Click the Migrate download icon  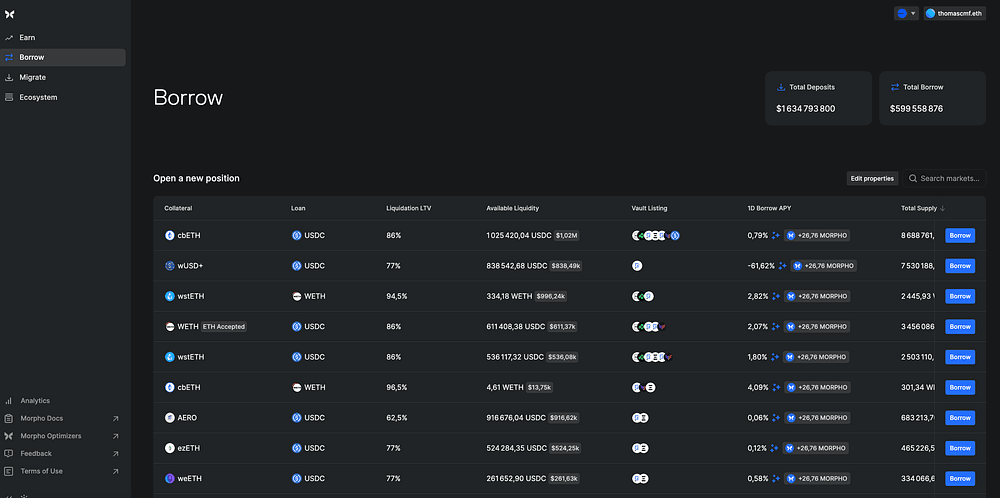(9, 77)
